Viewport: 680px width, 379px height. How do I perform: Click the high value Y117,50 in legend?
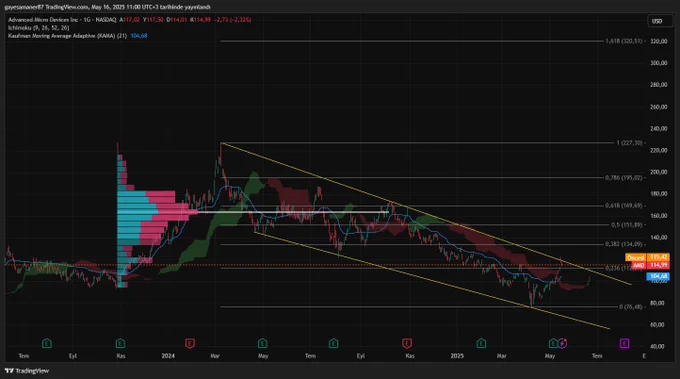[x=154, y=20]
